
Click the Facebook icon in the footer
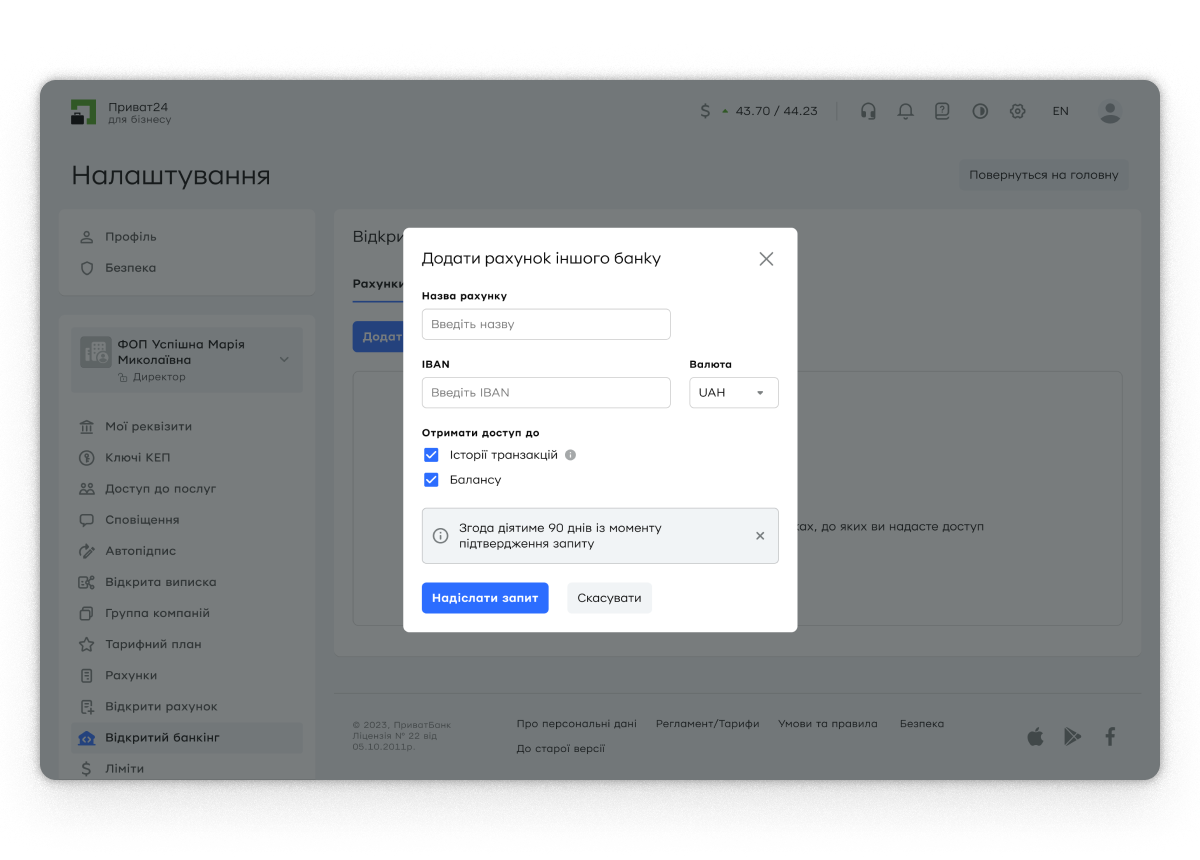point(1109,737)
